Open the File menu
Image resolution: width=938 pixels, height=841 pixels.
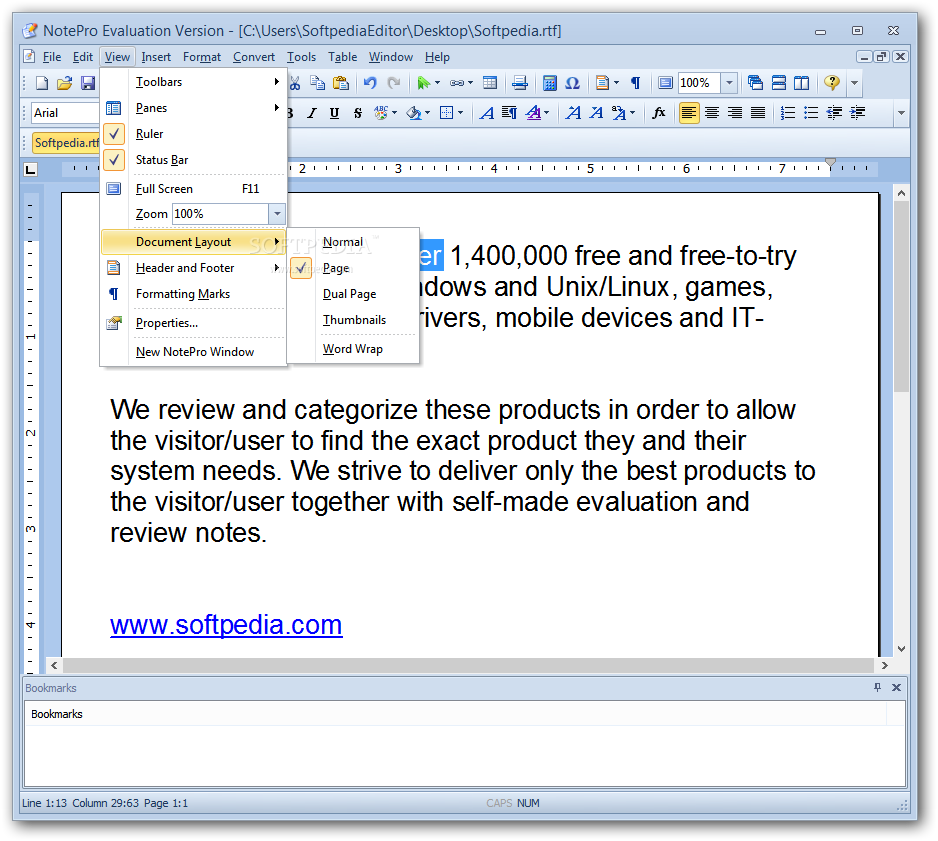tap(51, 57)
